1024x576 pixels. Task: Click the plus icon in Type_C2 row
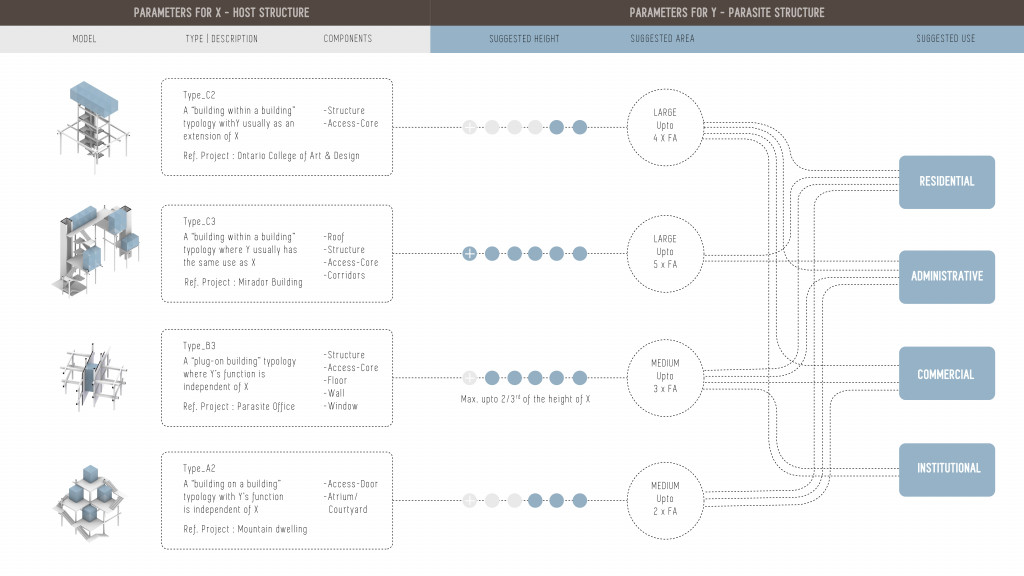(469, 127)
